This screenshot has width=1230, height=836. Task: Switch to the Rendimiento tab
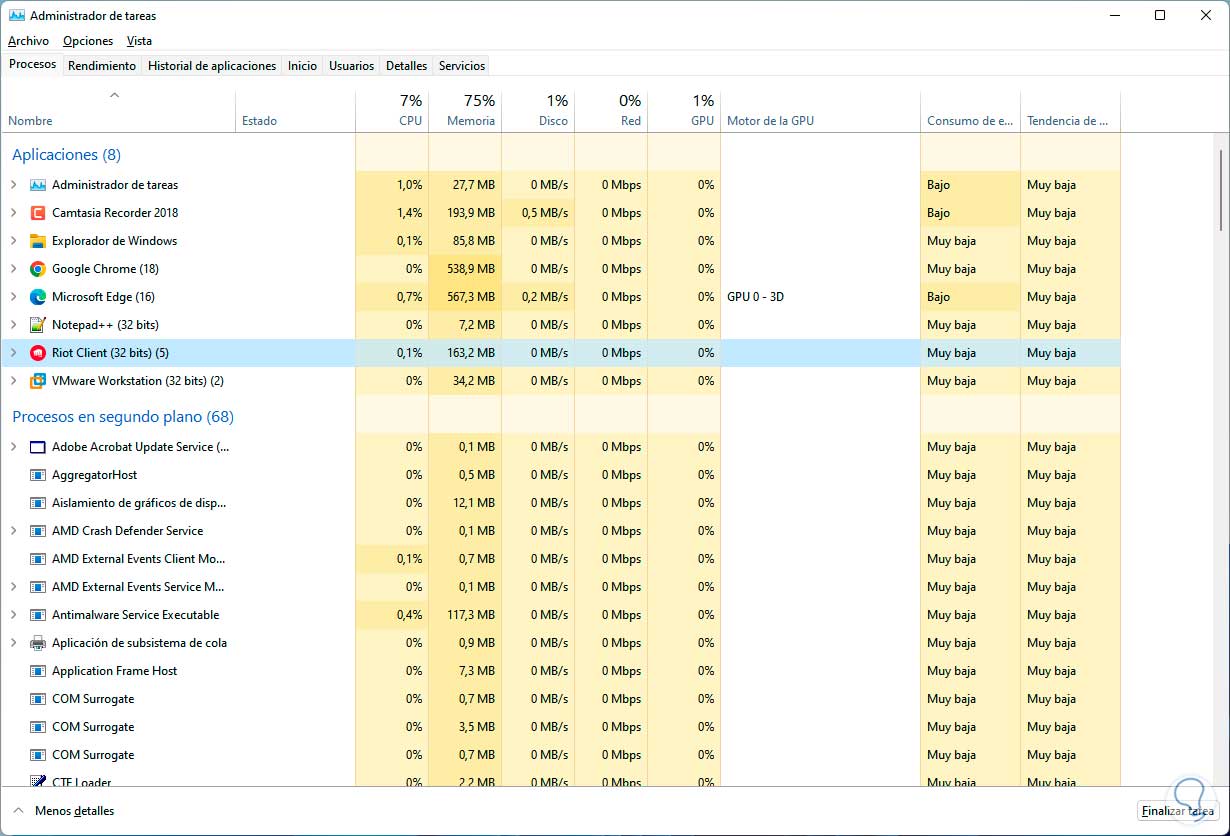point(102,66)
